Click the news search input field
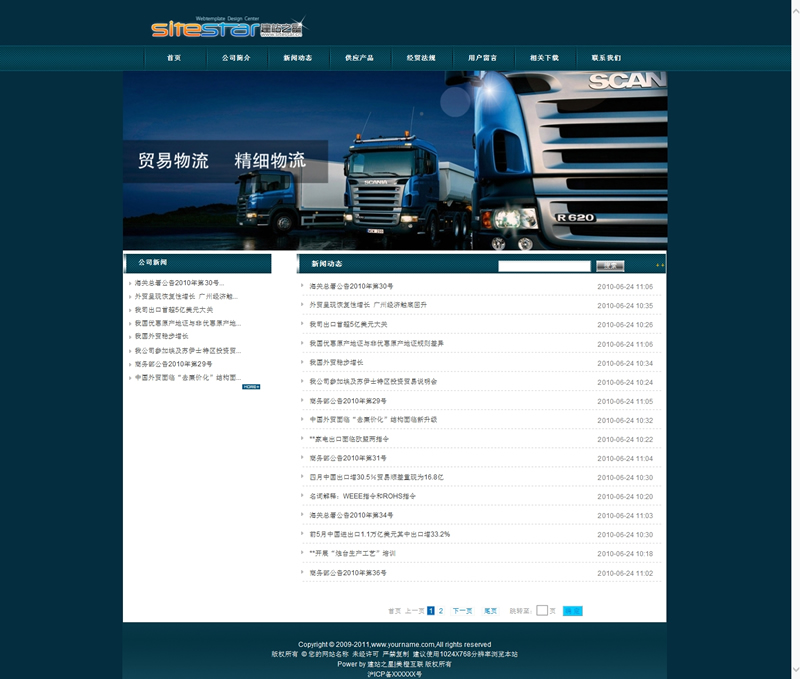 (544, 266)
